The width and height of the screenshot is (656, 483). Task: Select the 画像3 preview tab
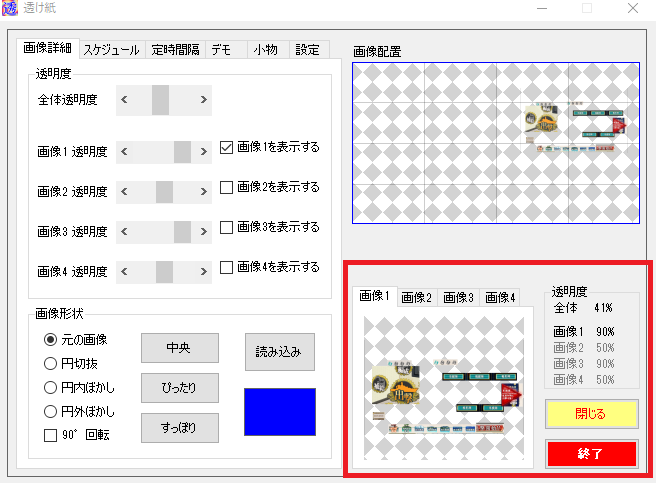pyautogui.click(x=459, y=298)
